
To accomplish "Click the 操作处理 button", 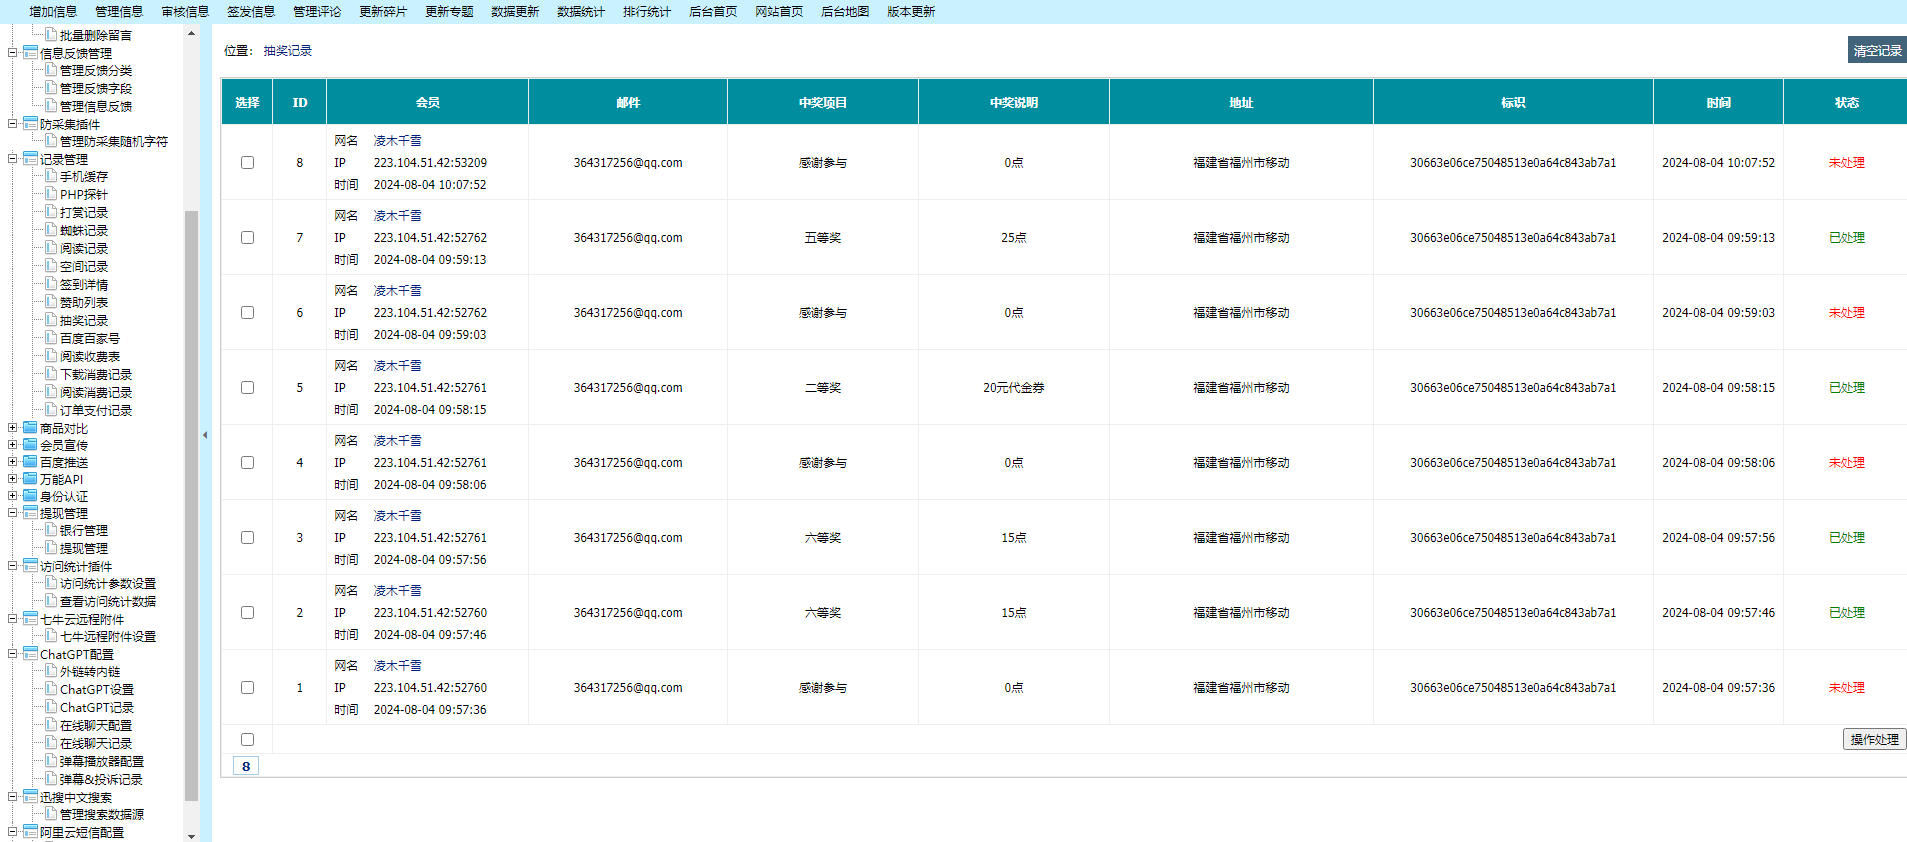I will click(1874, 739).
